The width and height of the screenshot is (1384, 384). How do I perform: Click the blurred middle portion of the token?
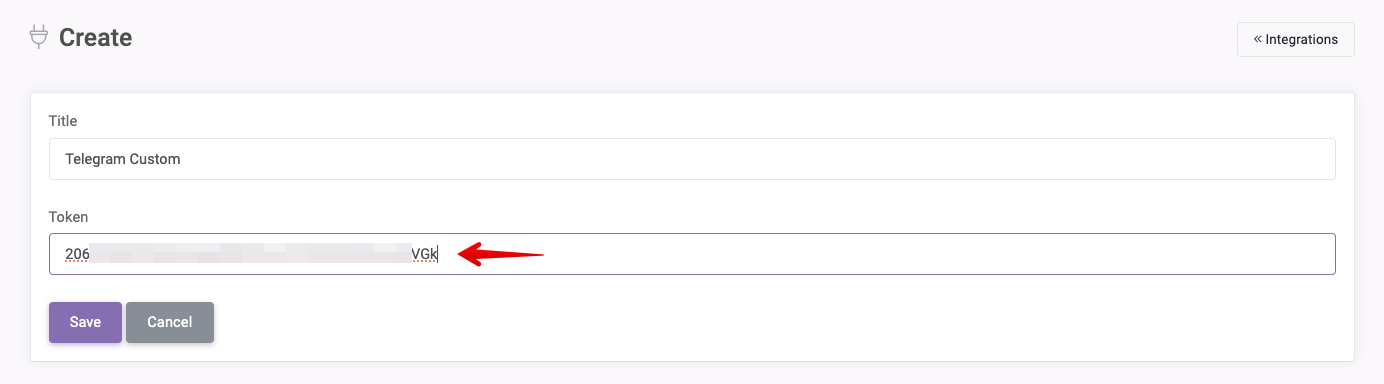tap(250, 254)
